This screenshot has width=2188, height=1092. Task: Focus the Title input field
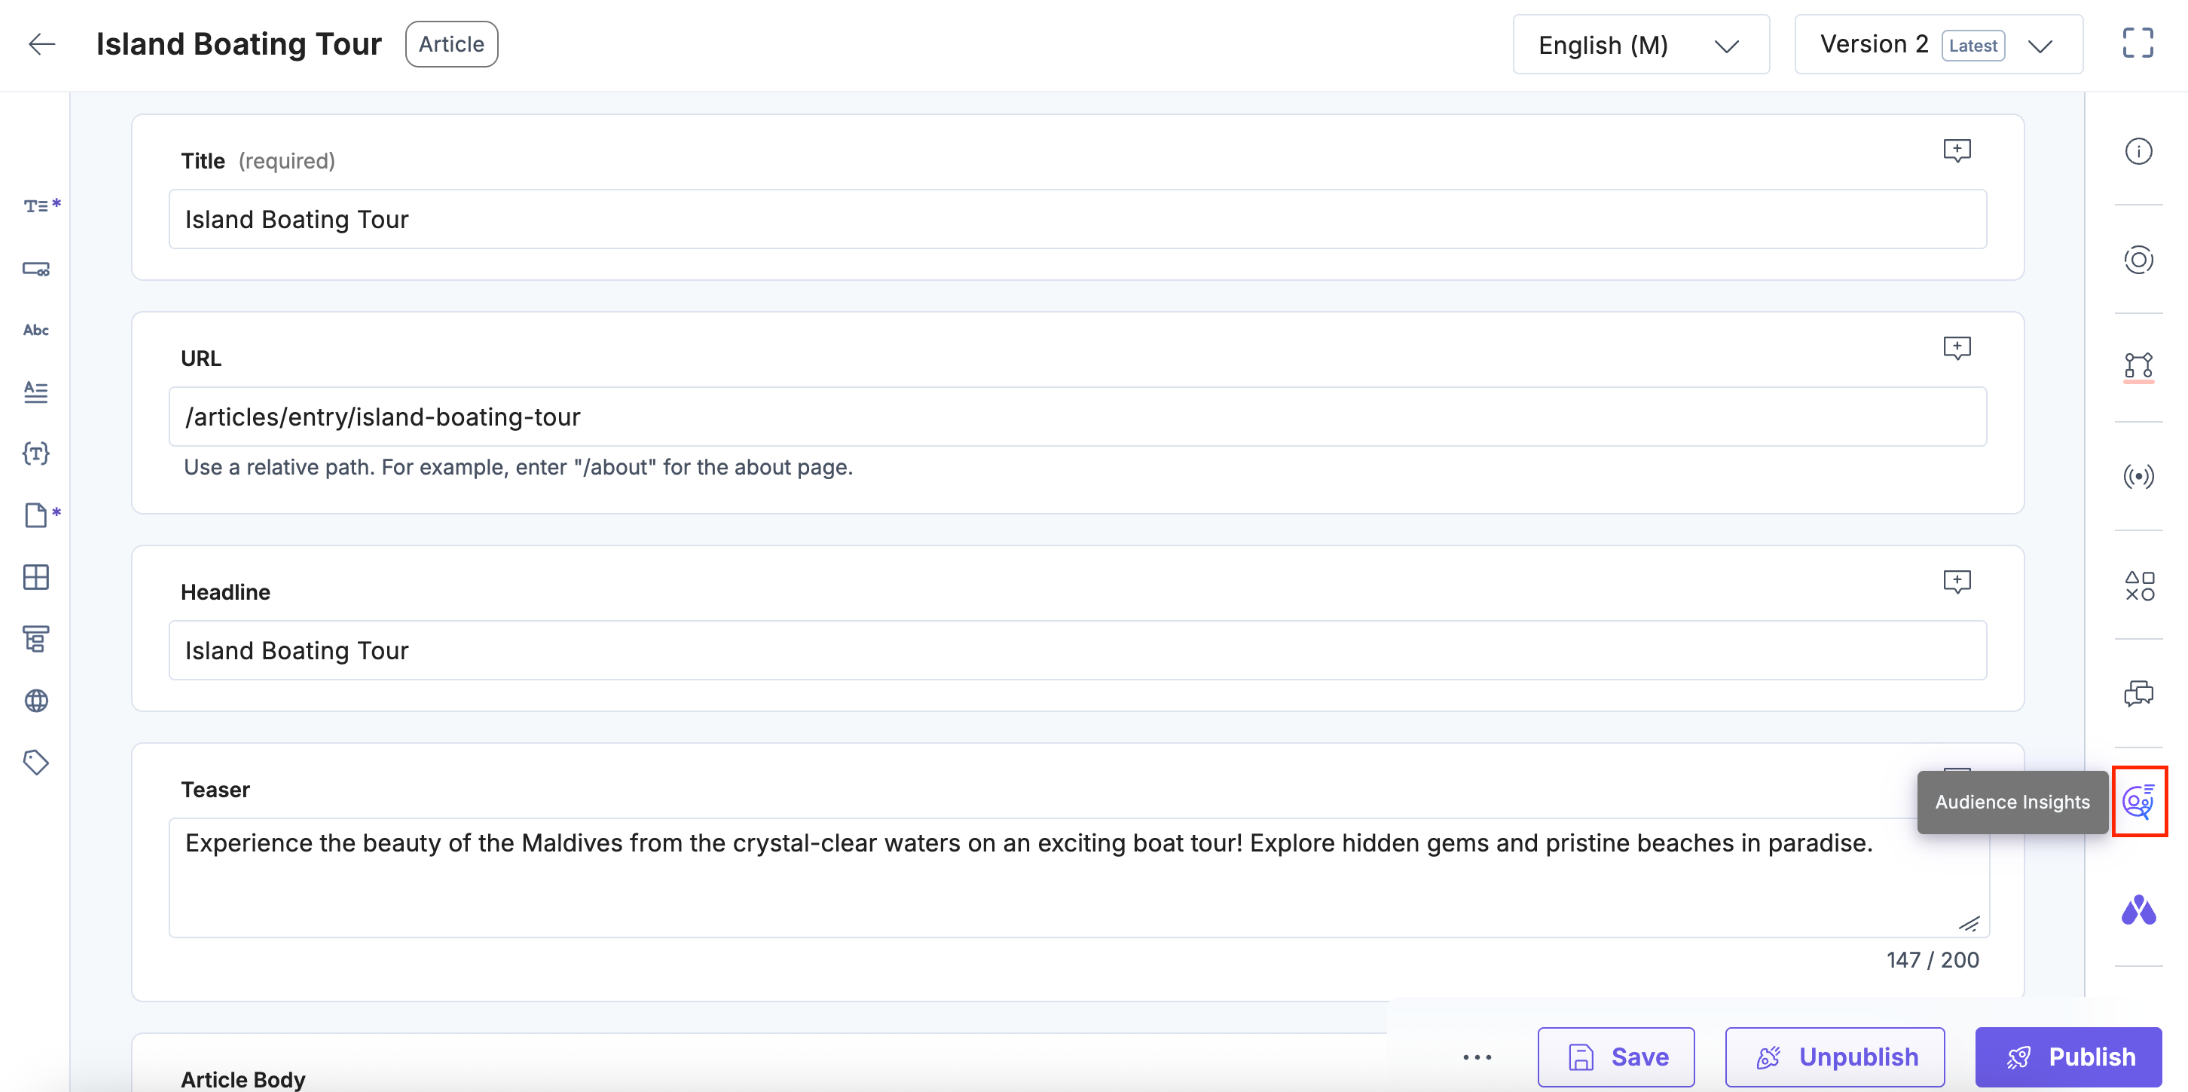[1077, 219]
